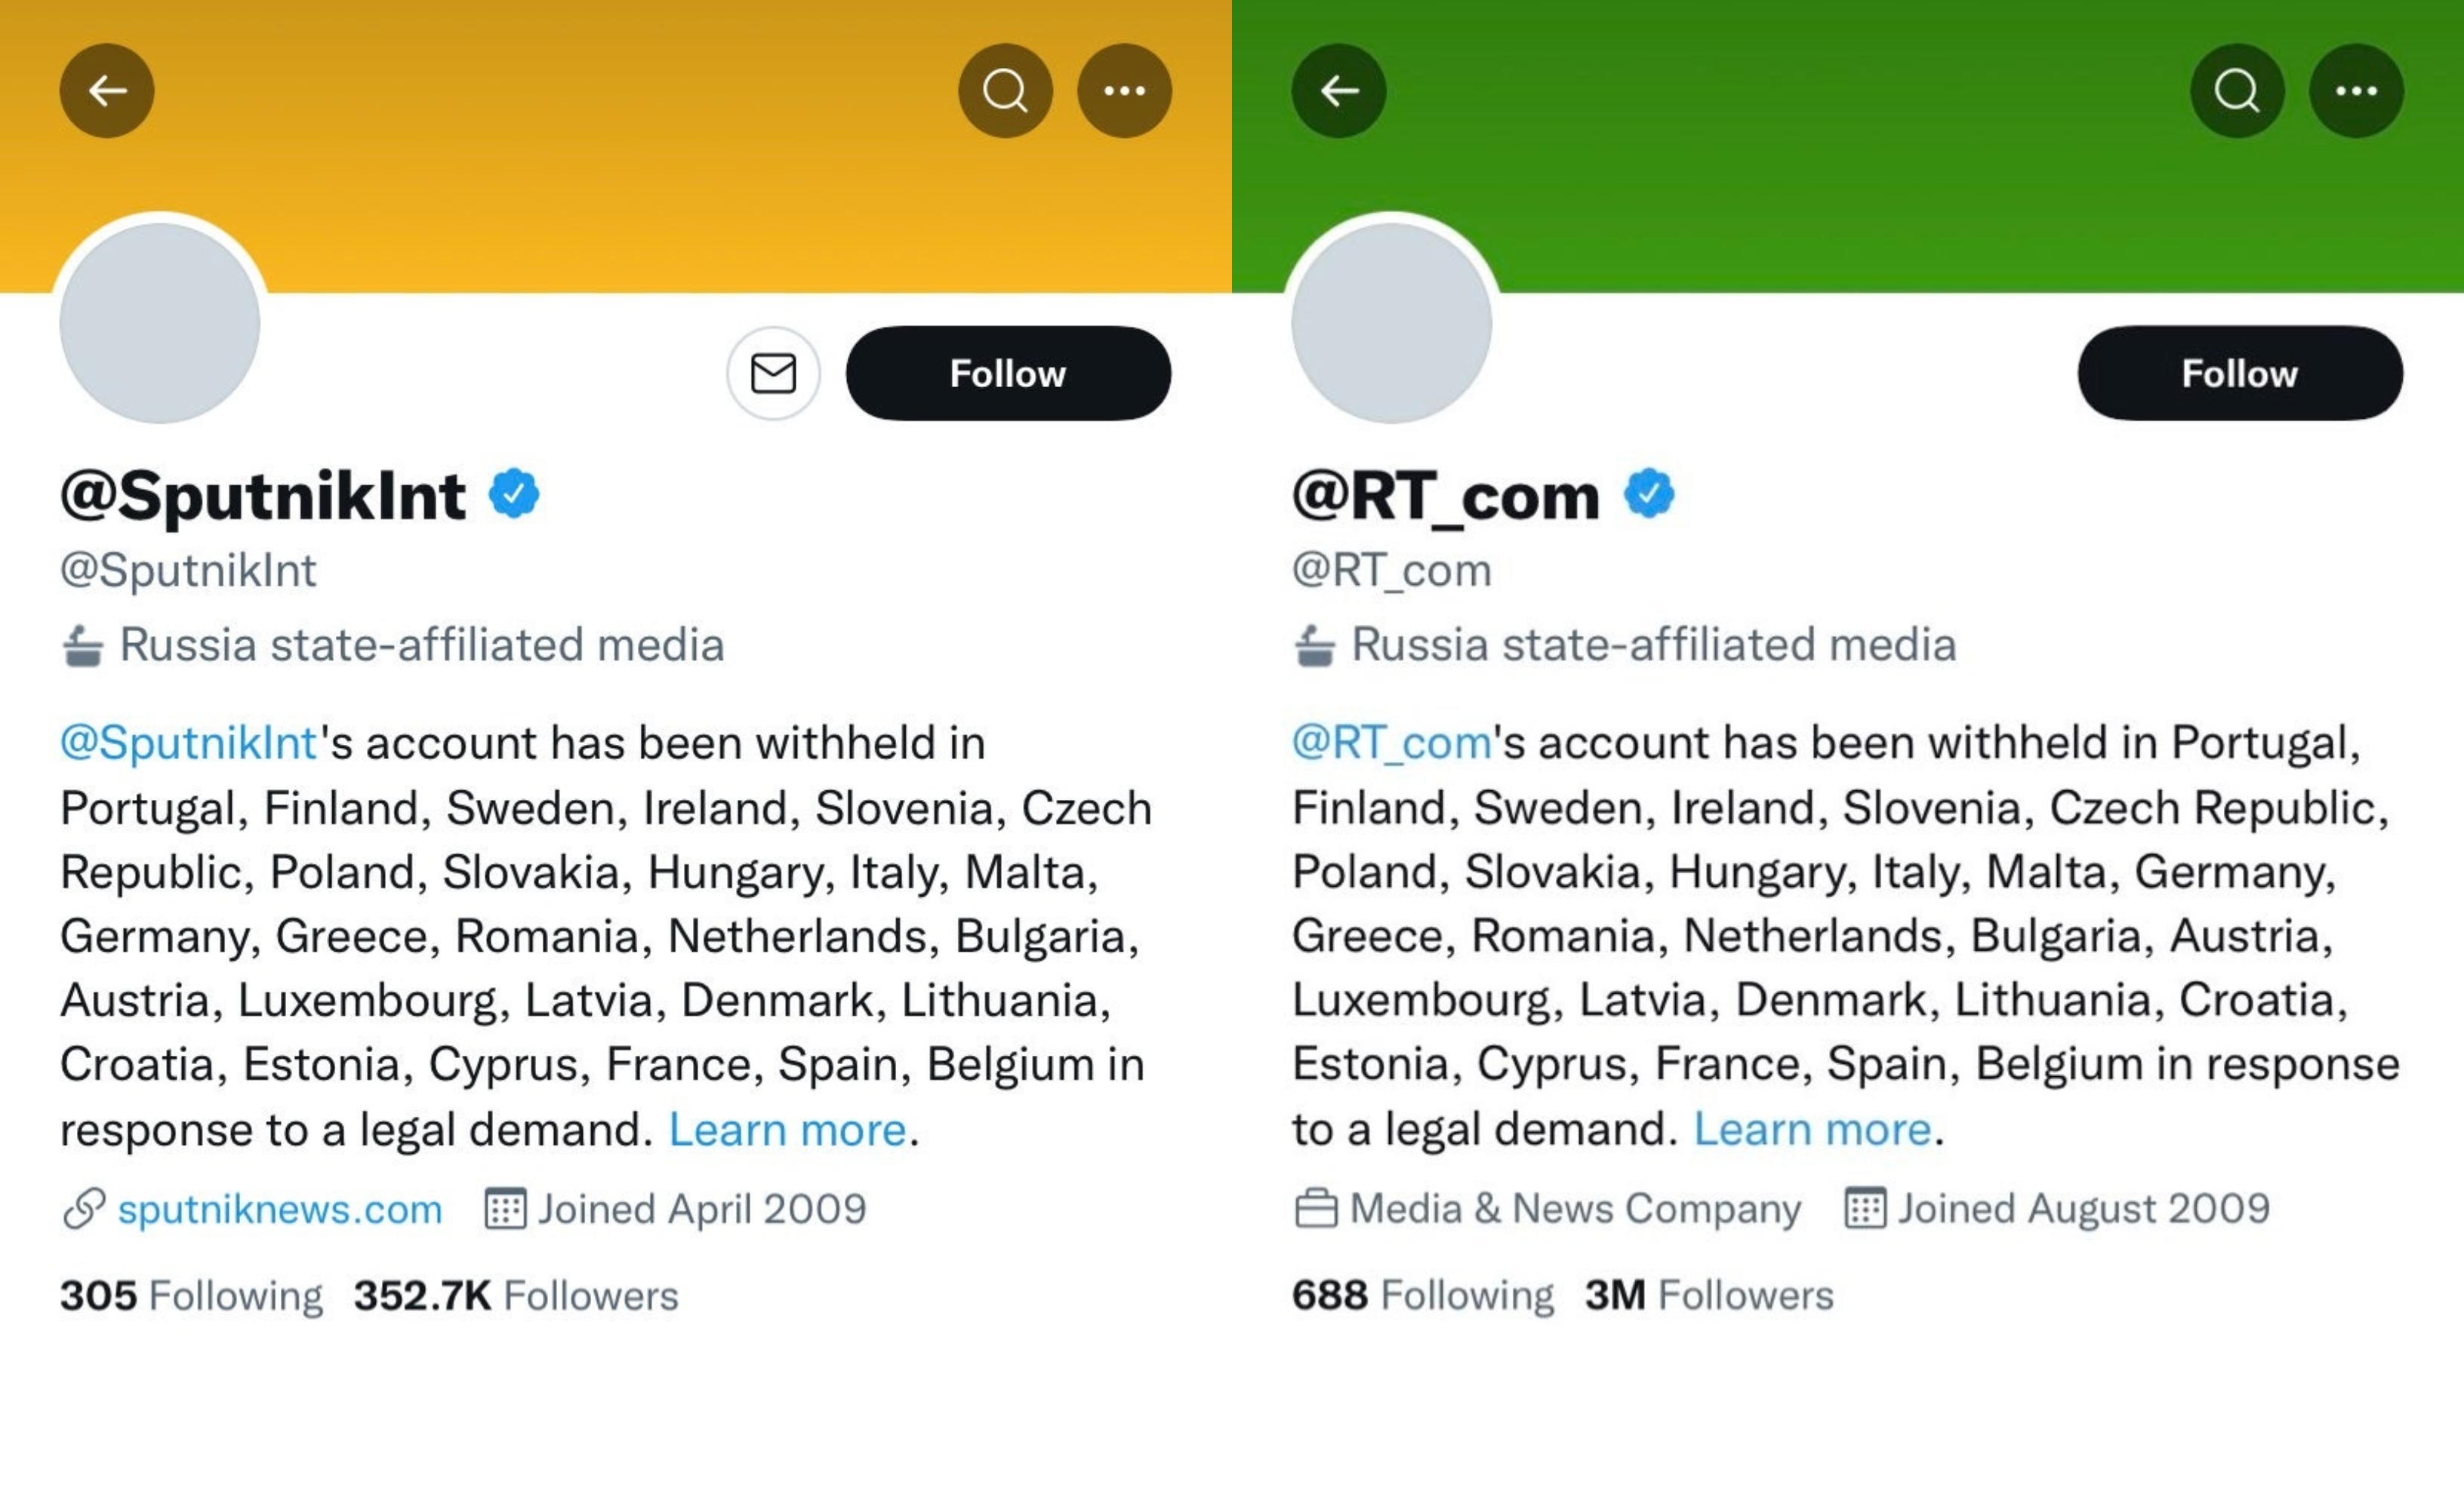Viewport: 2464px width, 1495px height.
Task: Message SputnikInt using the envelope icon
Action: pos(773,373)
